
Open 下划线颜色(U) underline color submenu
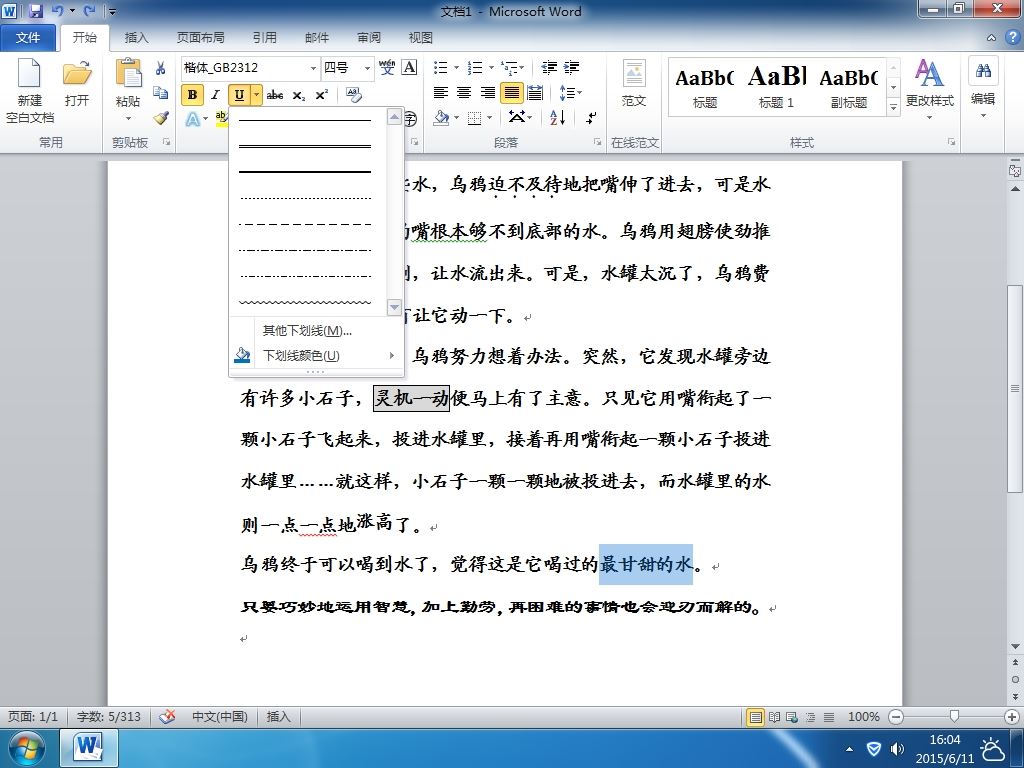coord(316,355)
